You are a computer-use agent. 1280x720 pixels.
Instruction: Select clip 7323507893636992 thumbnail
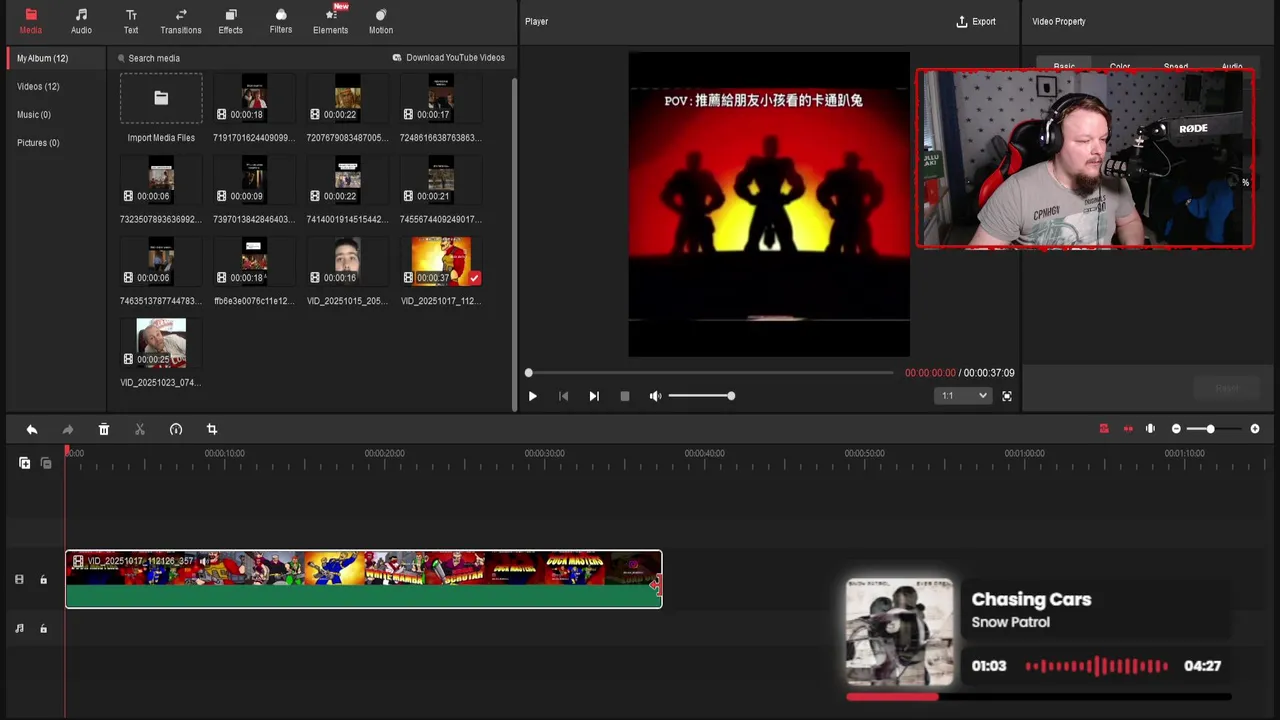point(161,180)
